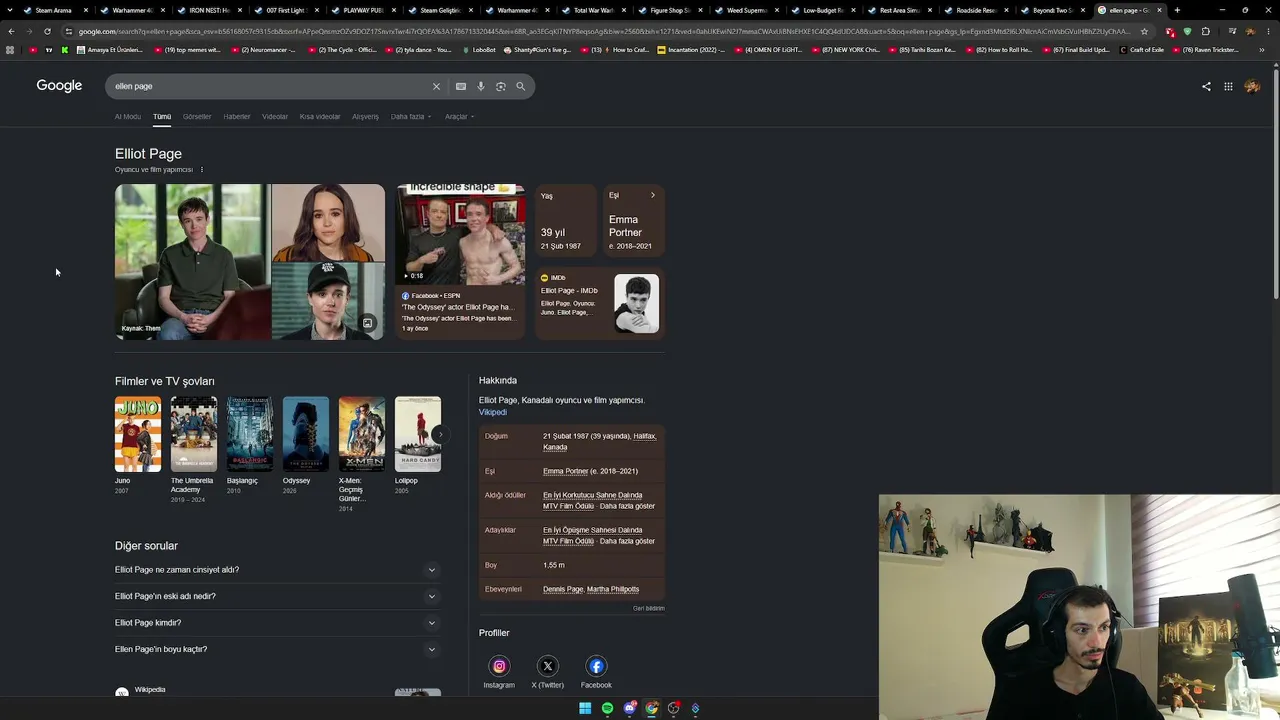Switch to the 'Total War' browser tab
This screenshot has width=1280, height=720.
click(x=592, y=10)
